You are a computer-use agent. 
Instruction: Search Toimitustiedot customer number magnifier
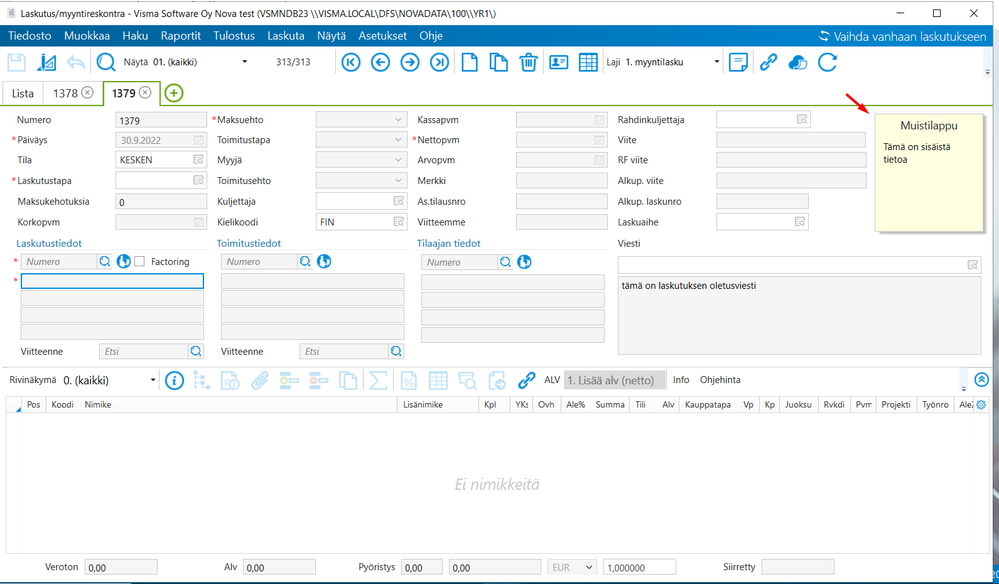tap(305, 262)
